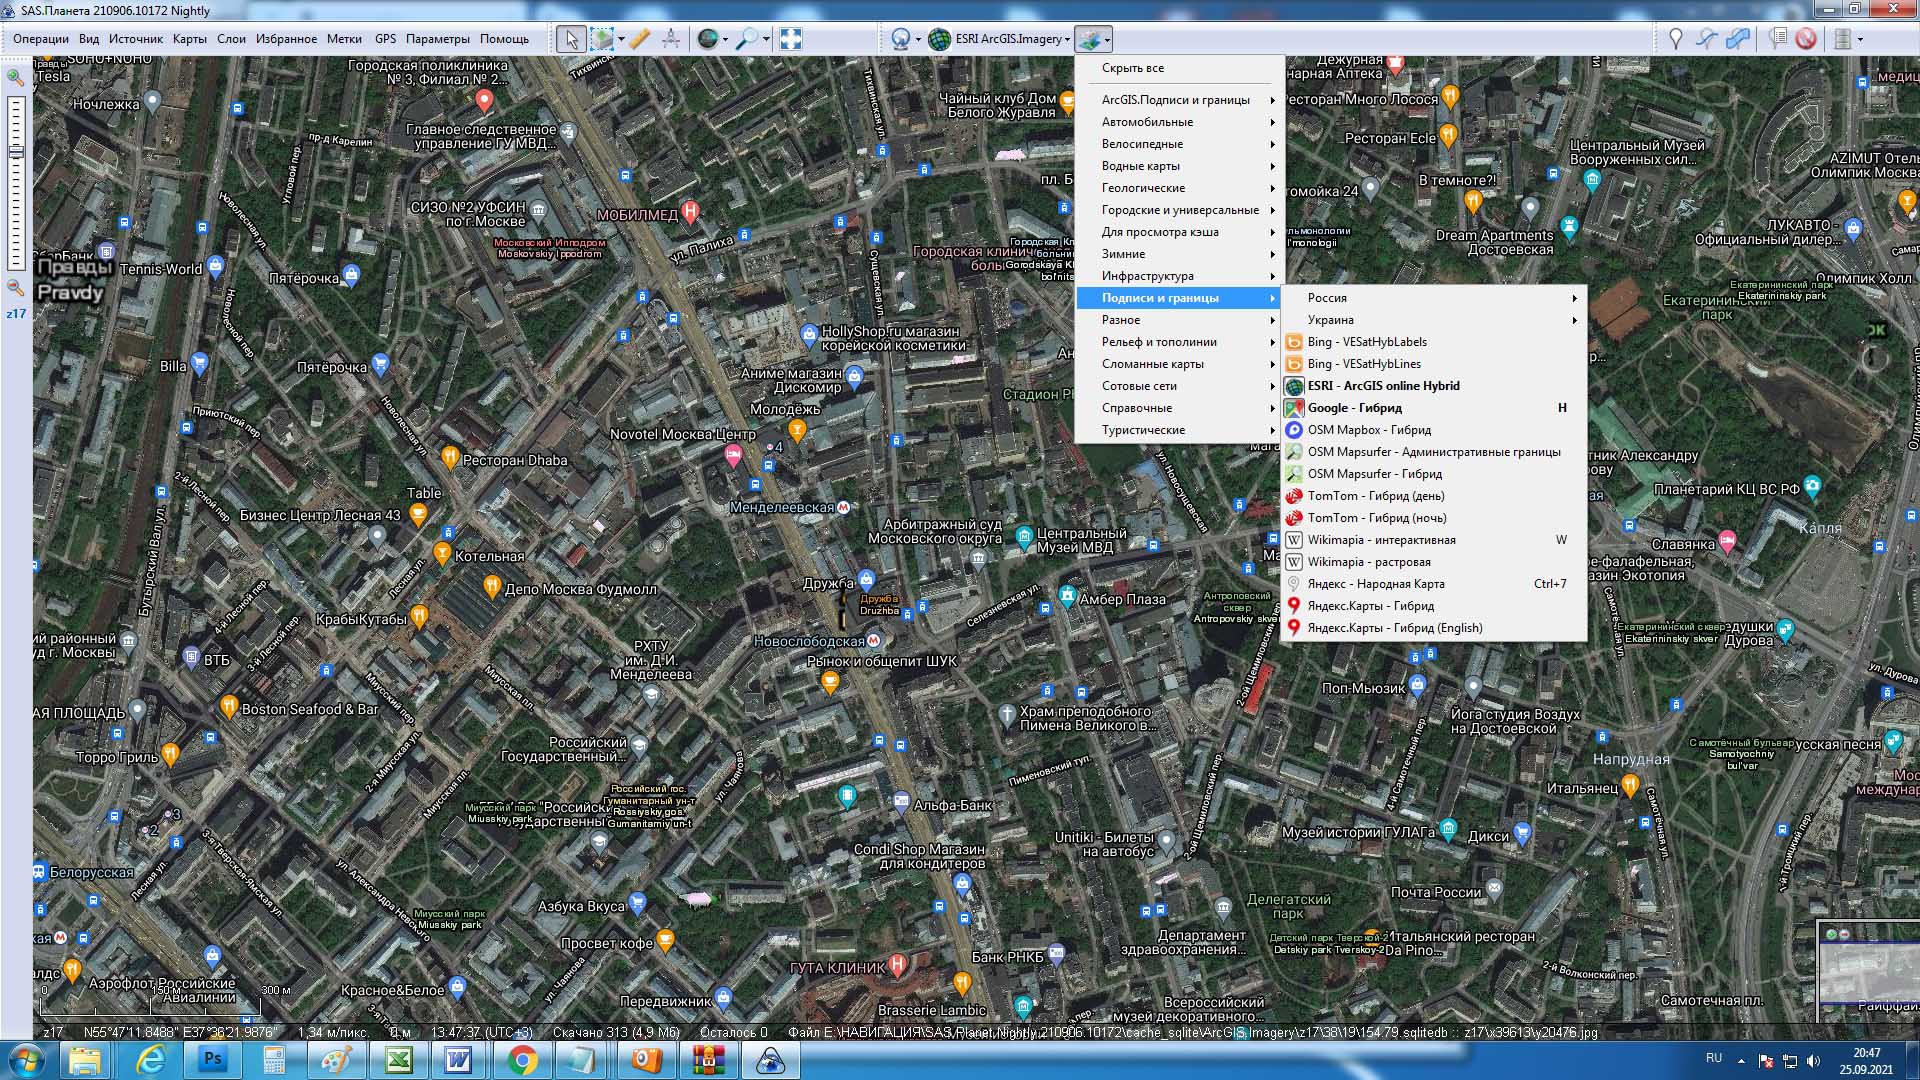Toggle the Google Гибрид overlay layer
Image resolution: width=1920 pixels, height=1080 pixels.
1354,408
